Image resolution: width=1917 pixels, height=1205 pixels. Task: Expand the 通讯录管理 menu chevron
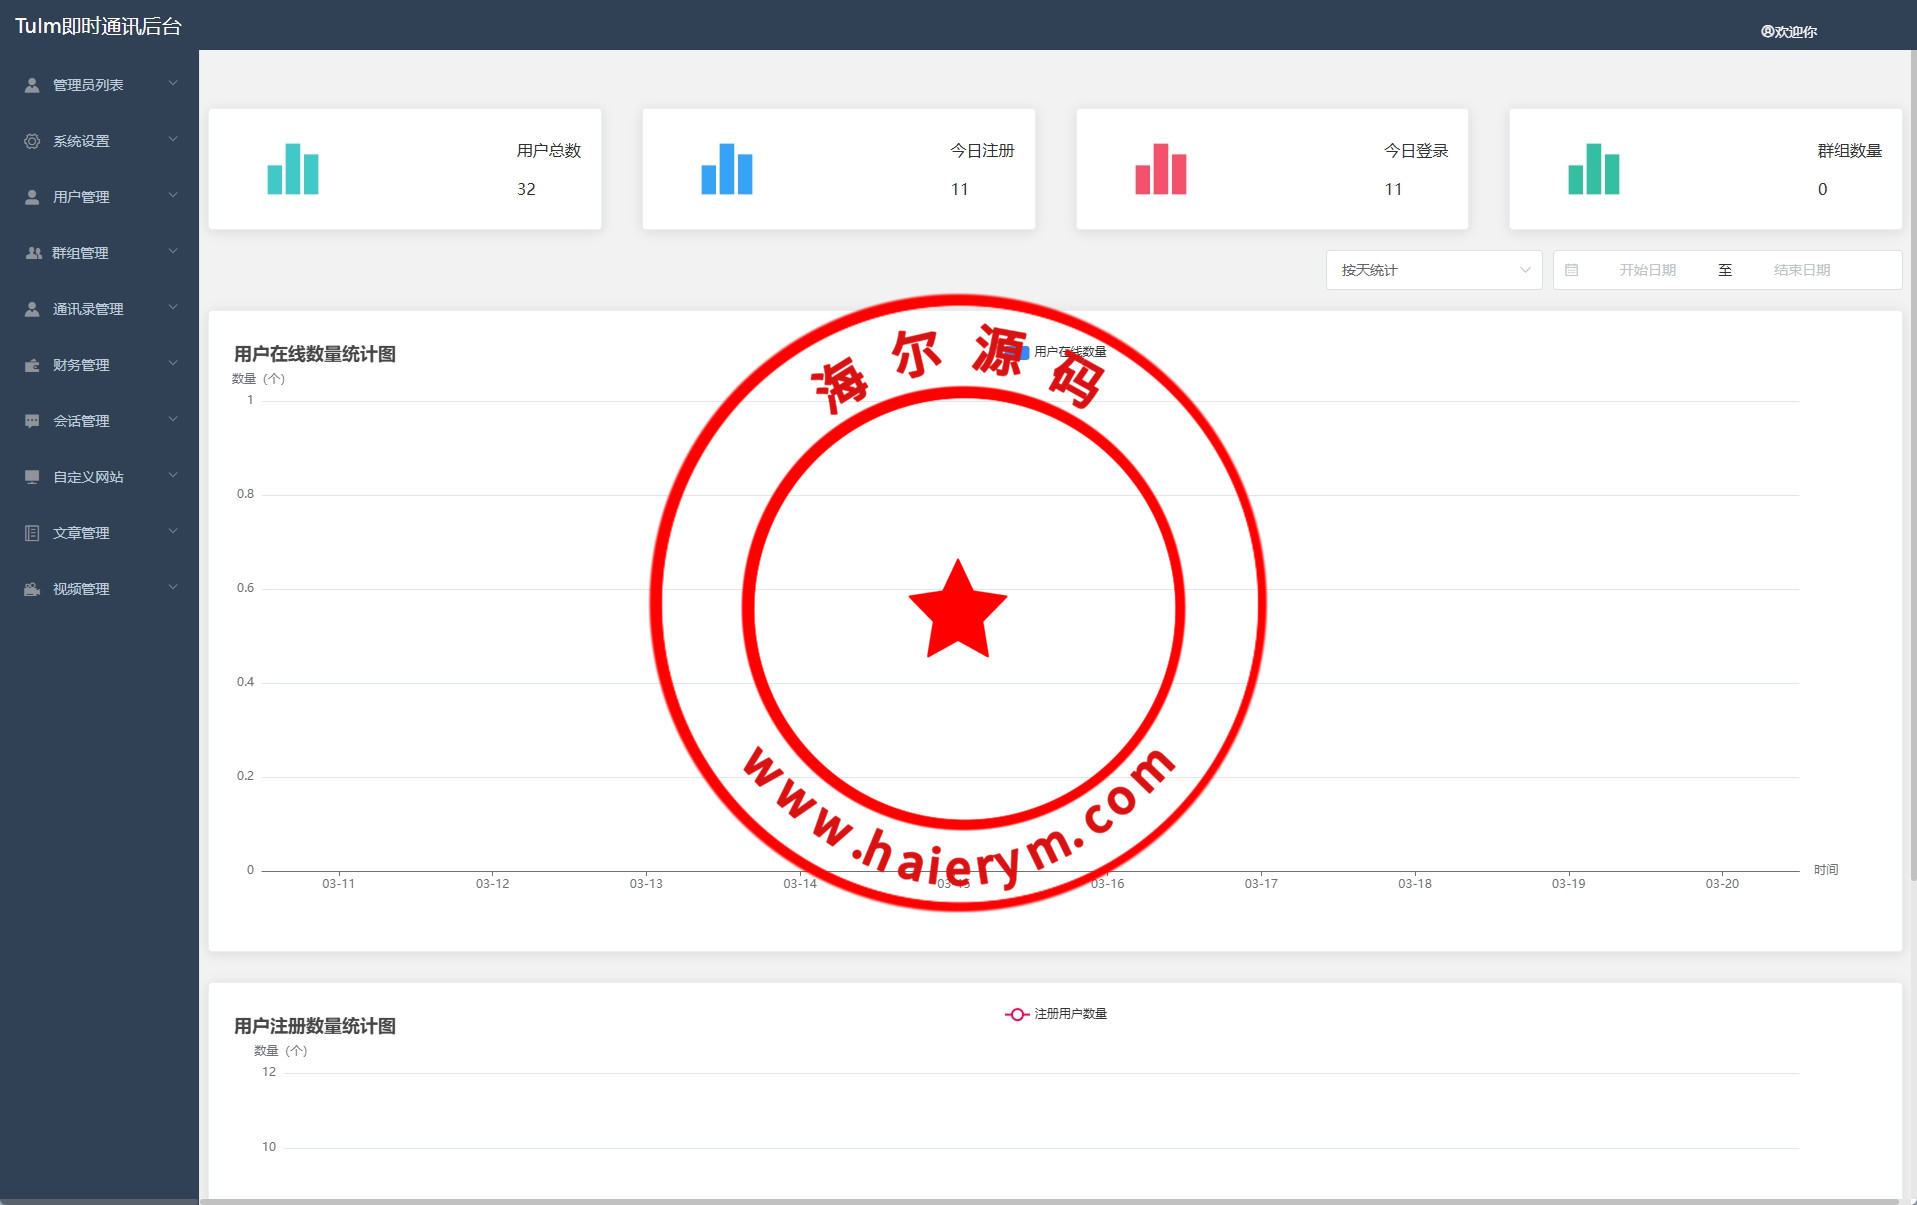point(173,308)
